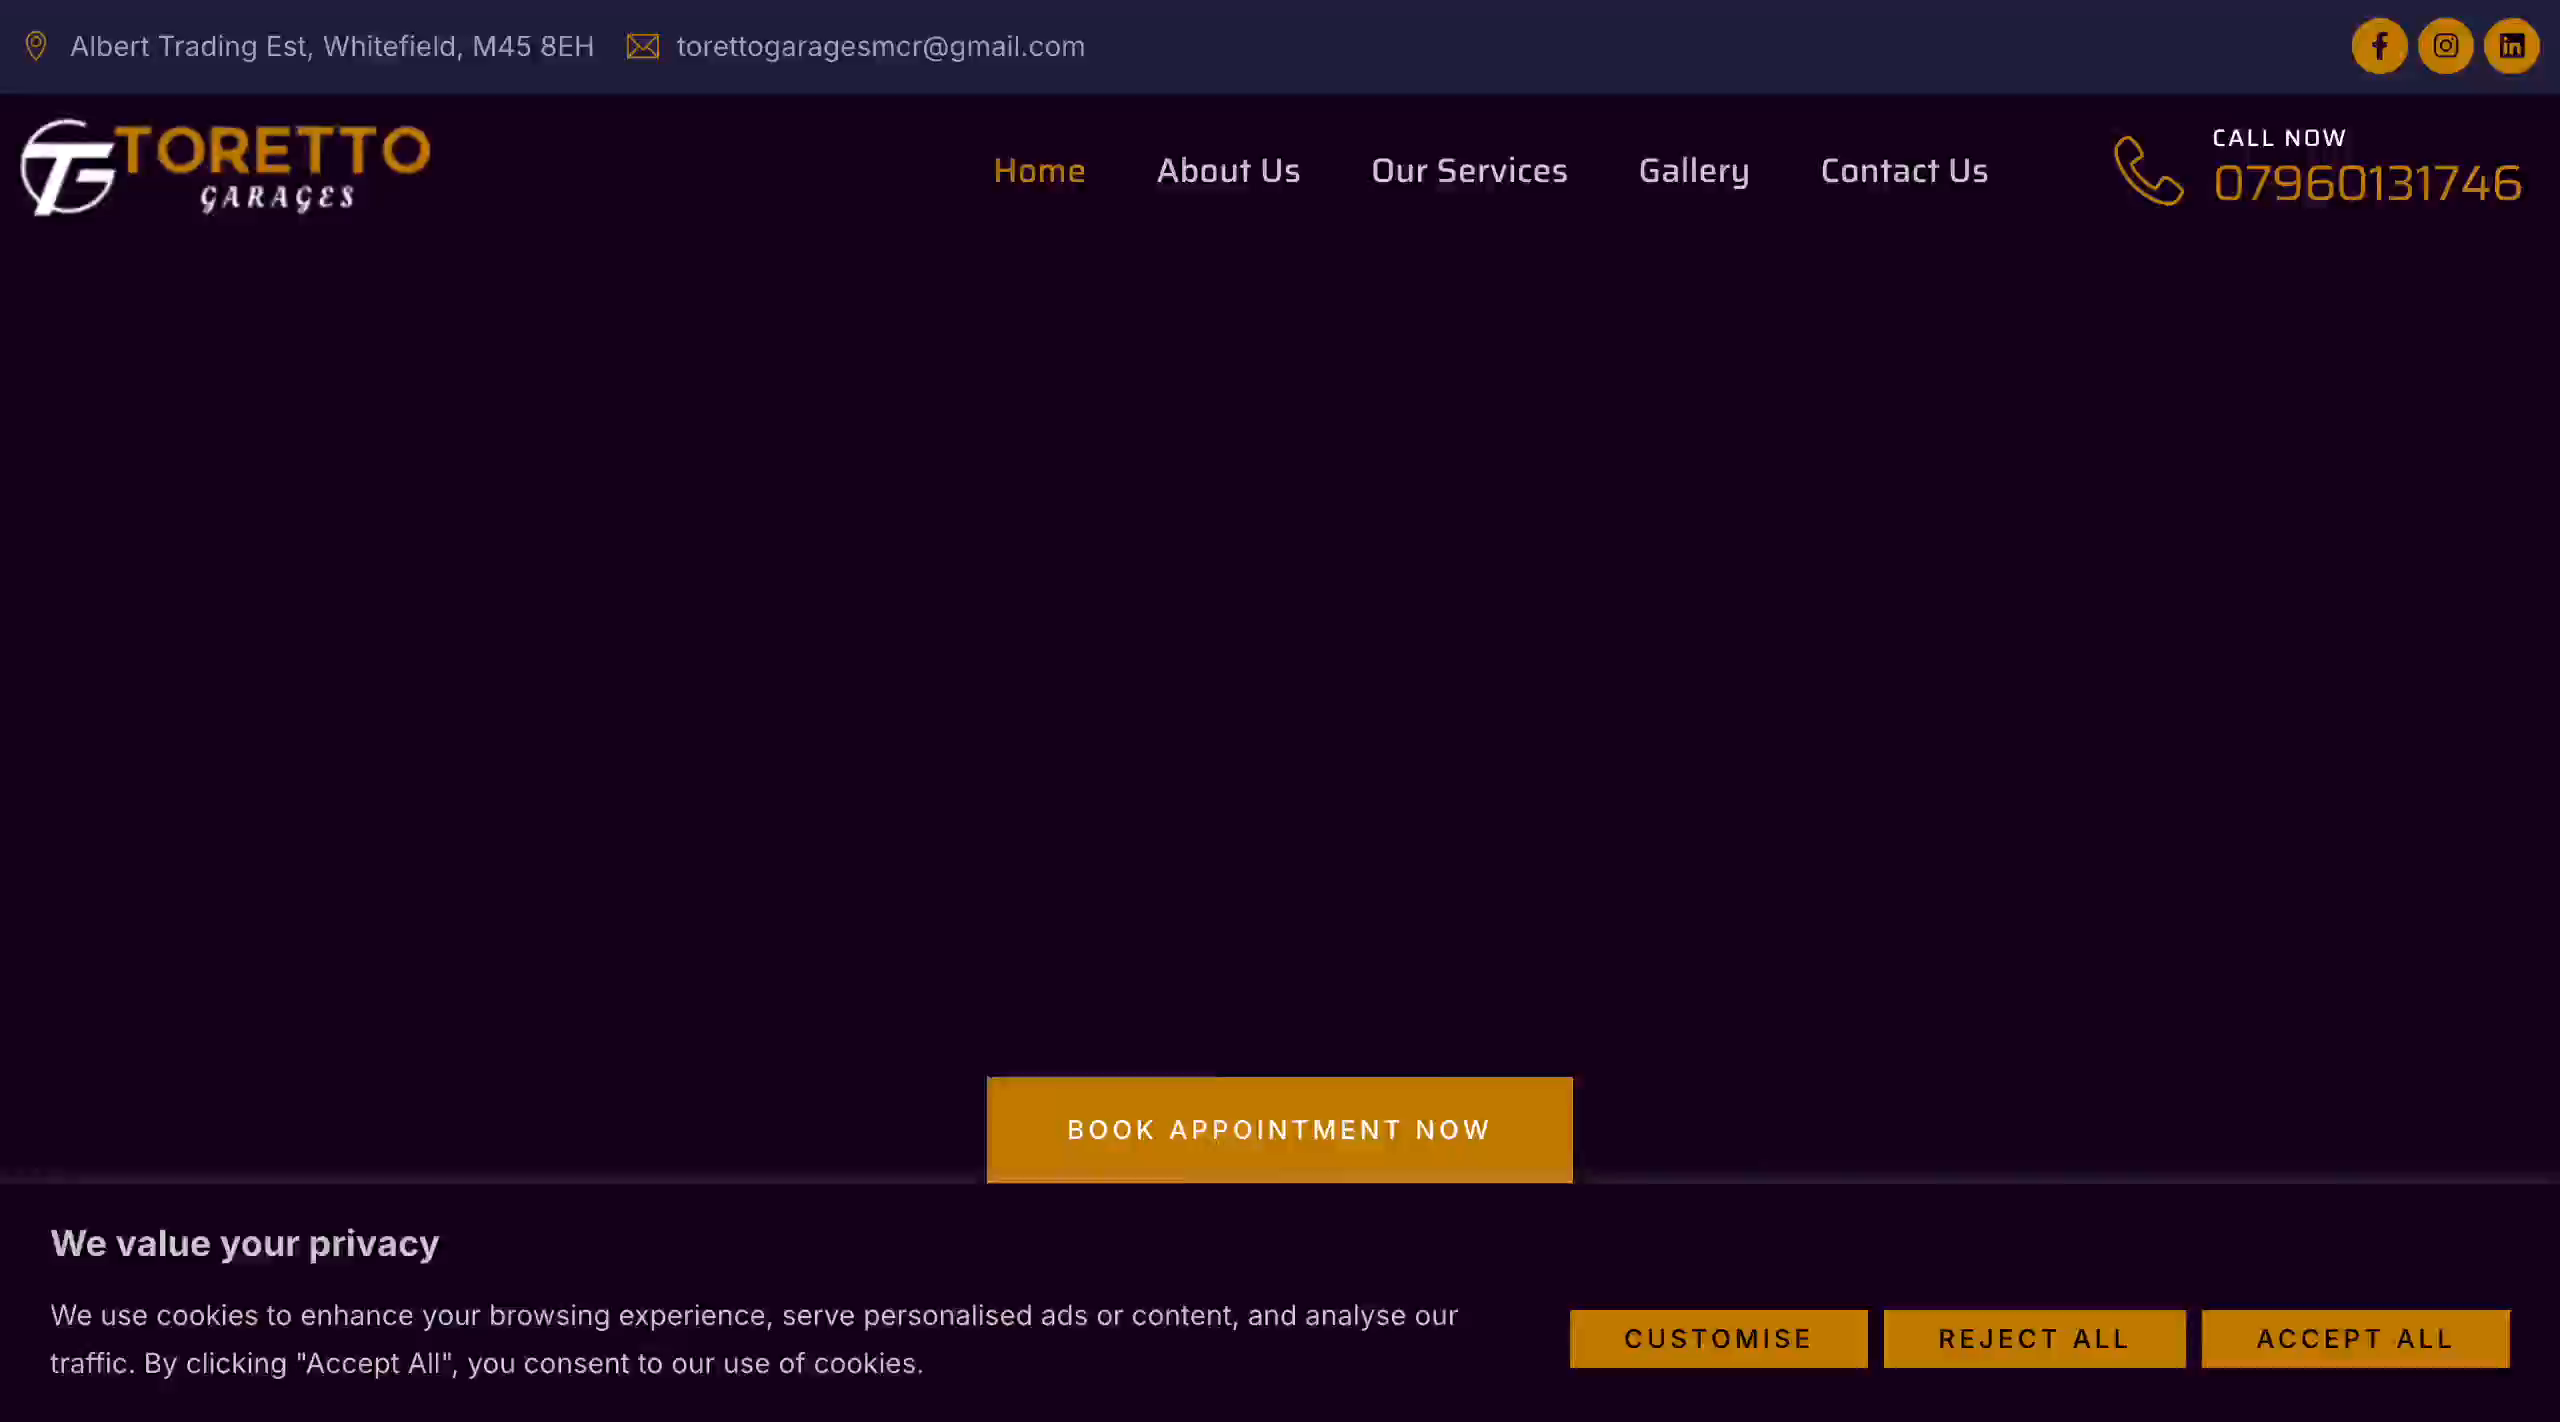Navigate to Our Services
The image size is (2560, 1422).
1469,170
